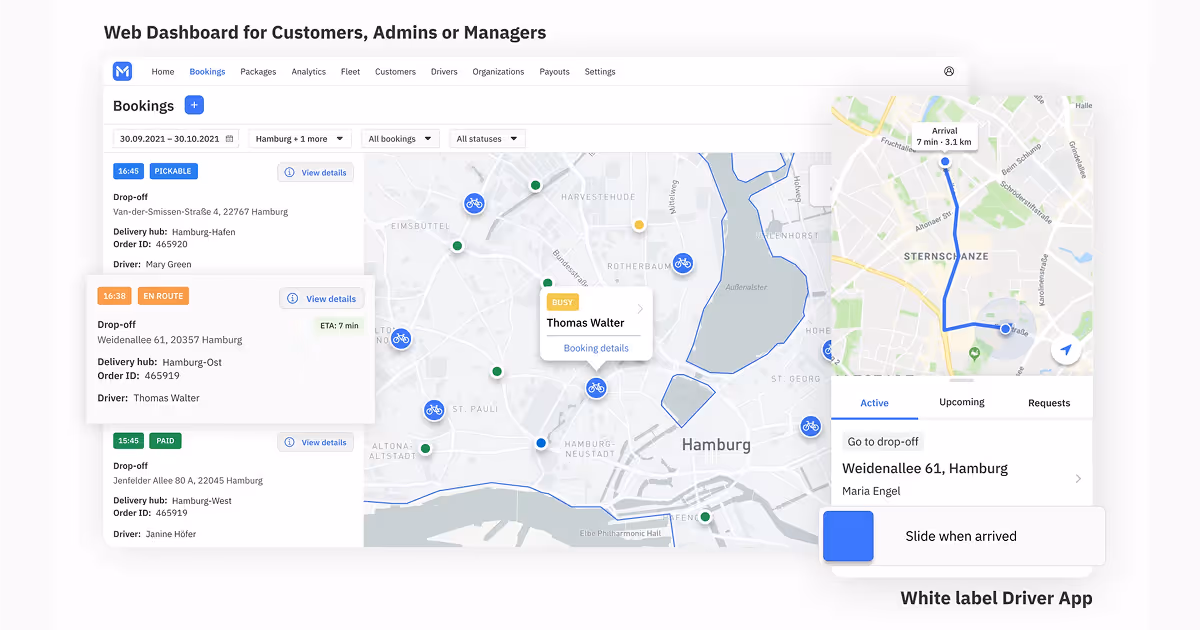Tap the bottom sheet drag handle above the tabs

(962, 380)
